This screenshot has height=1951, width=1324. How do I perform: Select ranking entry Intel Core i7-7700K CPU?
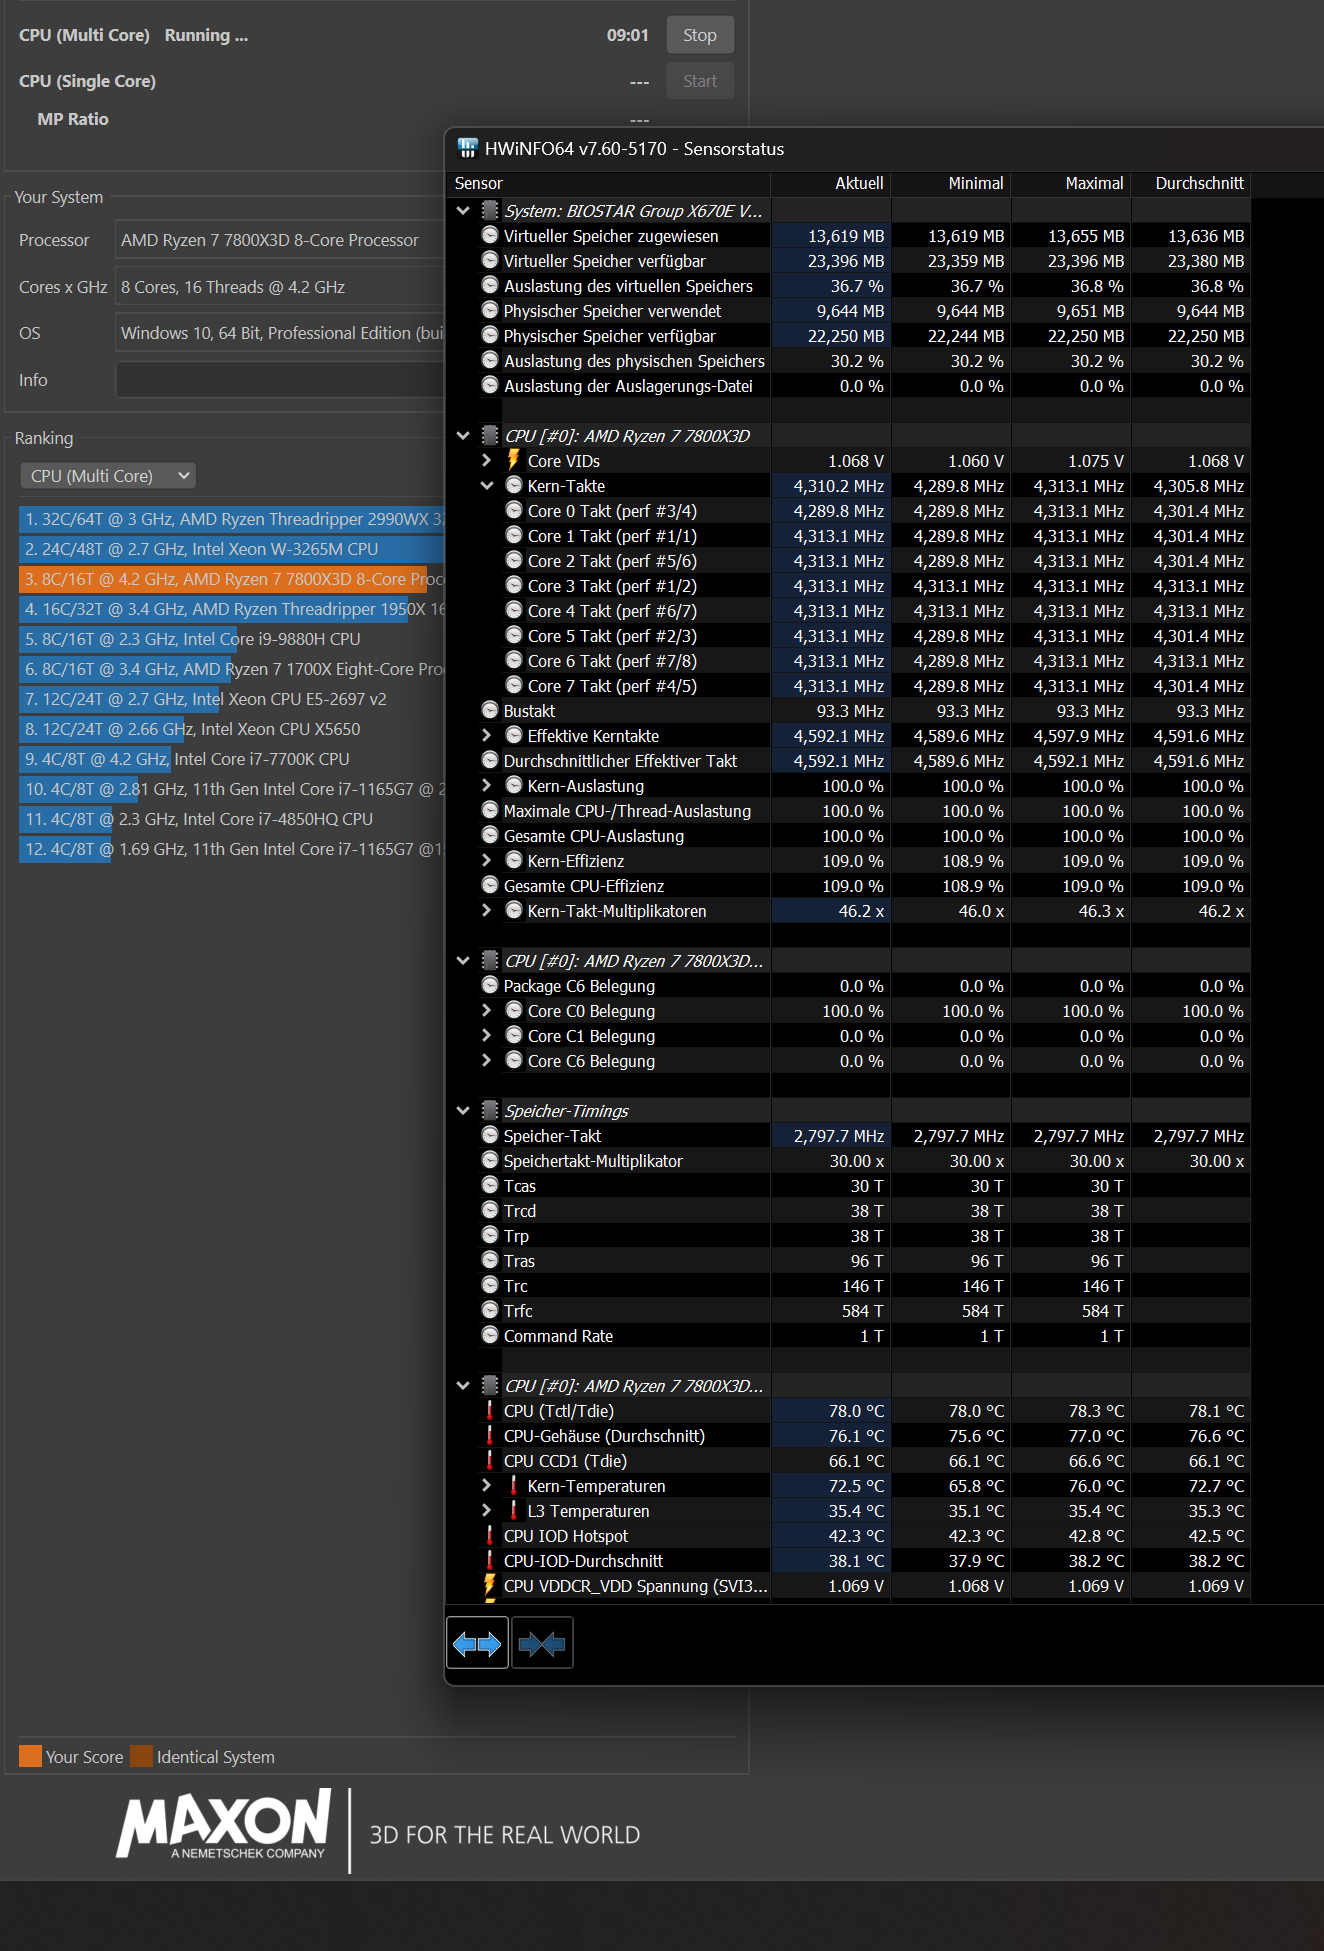pyautogui.click(x=232, y=759)
